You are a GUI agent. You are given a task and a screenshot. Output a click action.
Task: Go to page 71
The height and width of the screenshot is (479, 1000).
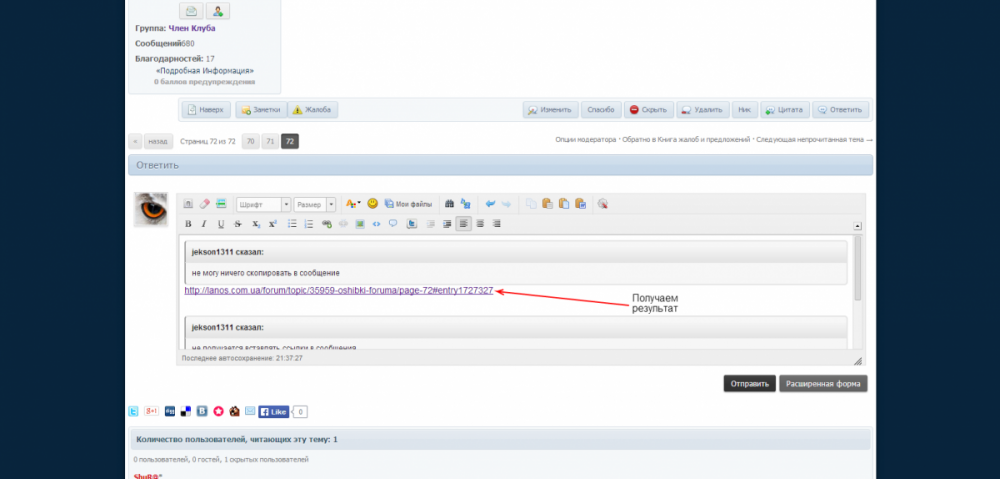(x=270, y=142)
